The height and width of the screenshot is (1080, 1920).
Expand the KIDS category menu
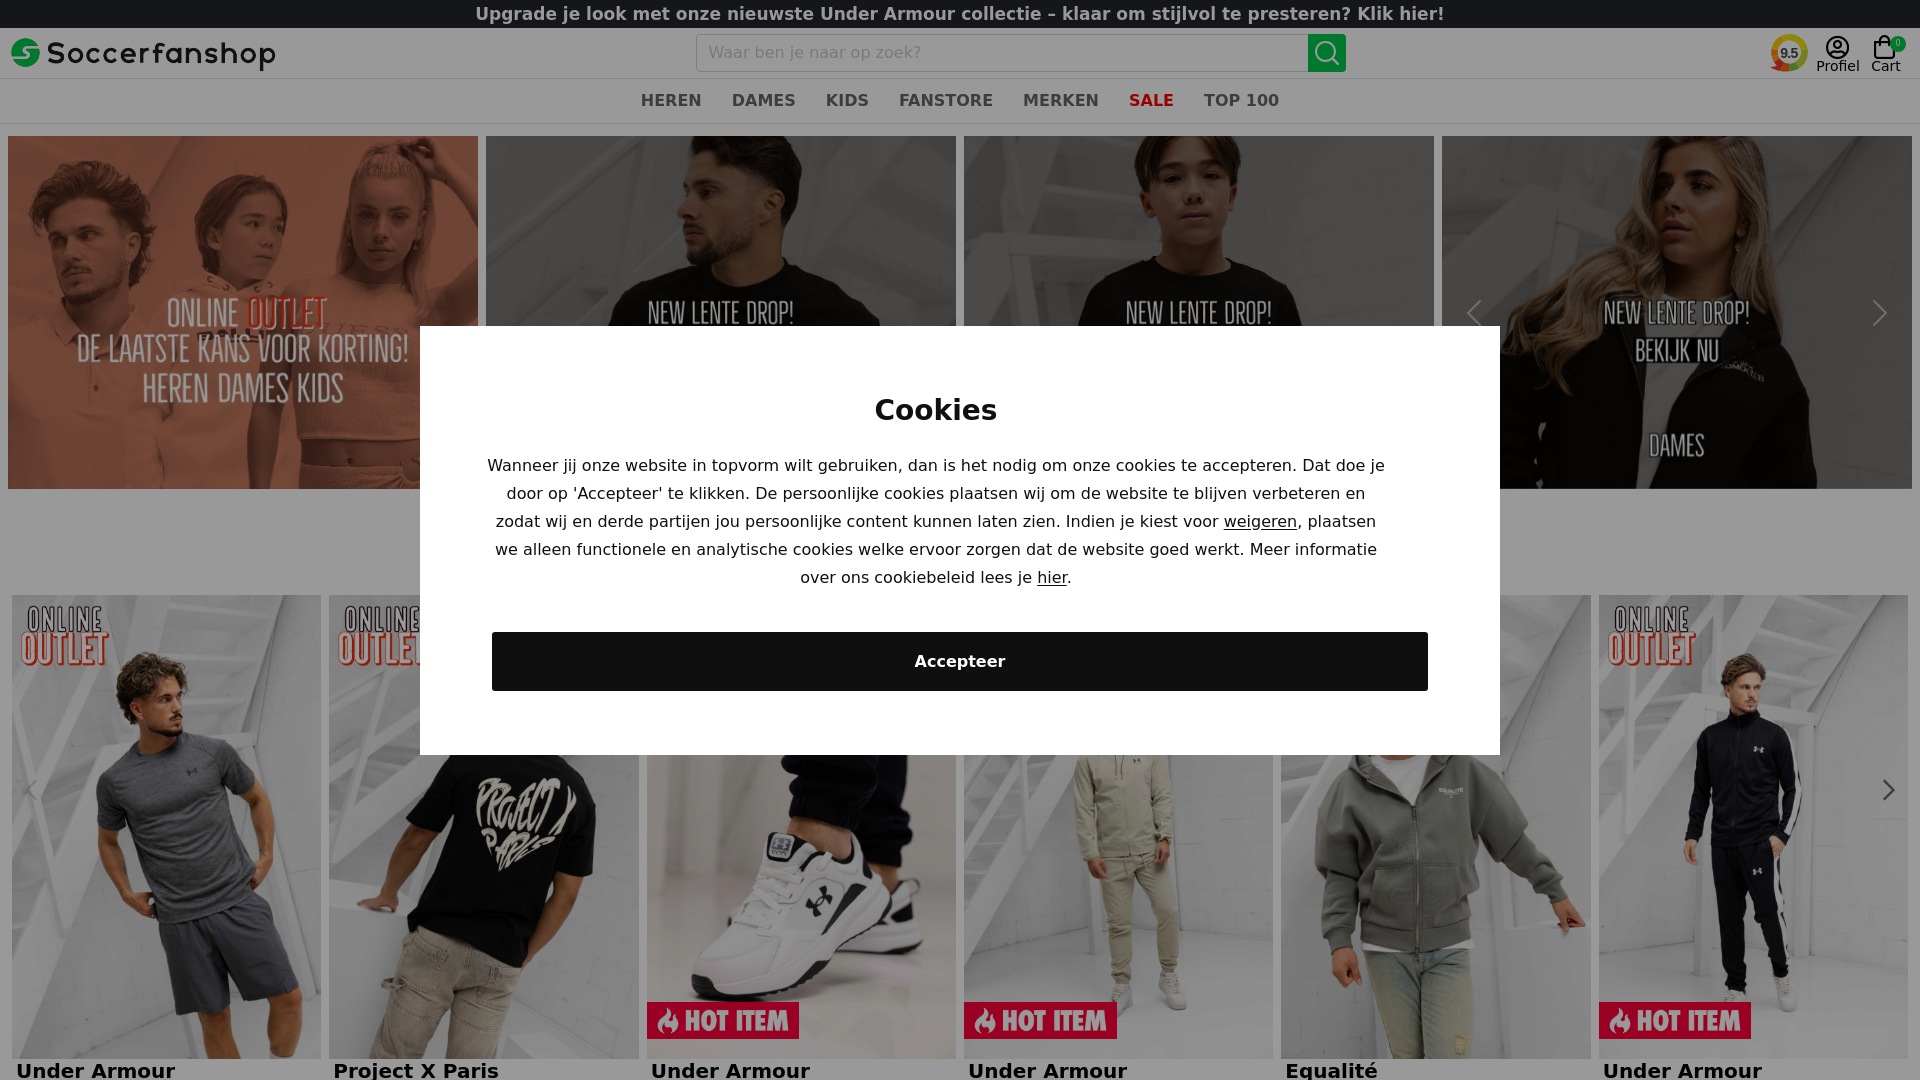[847, 100]
